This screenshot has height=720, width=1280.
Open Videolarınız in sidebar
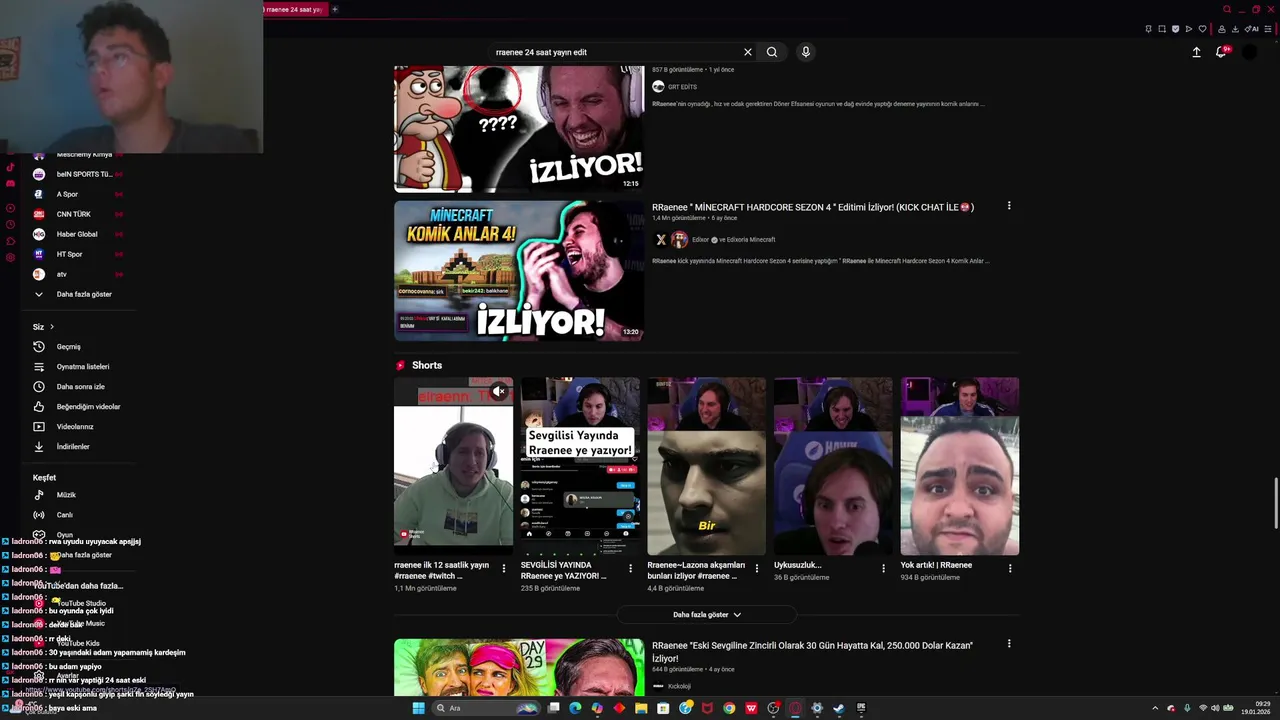click(75, 427)
